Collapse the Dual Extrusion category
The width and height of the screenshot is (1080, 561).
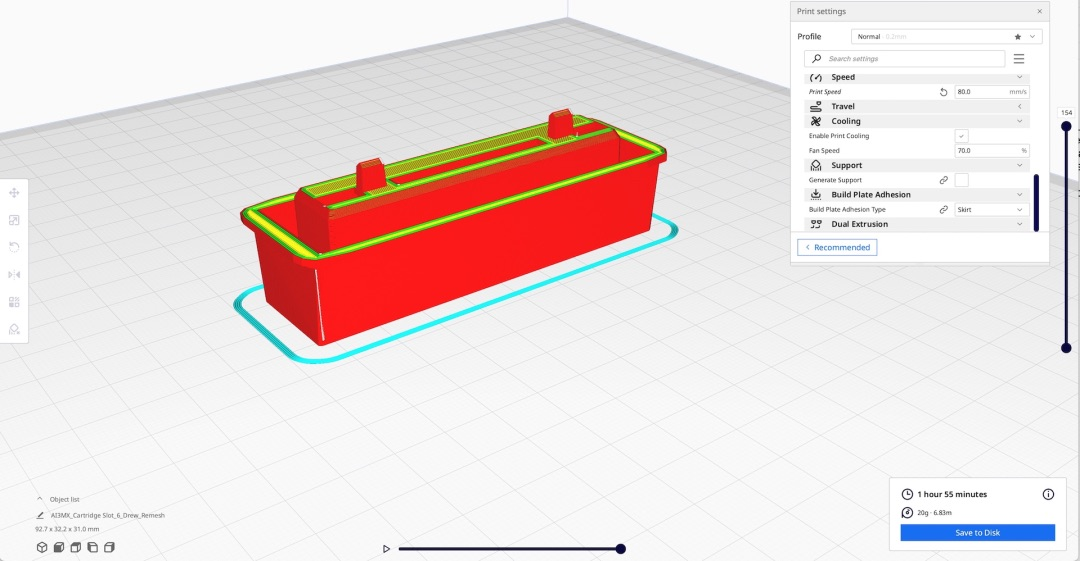click(x=1019, y=224)
